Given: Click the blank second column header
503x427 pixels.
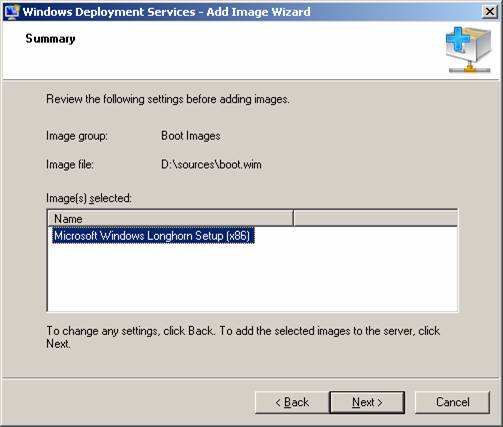Looking at the screenshot, I should [376, 219].
